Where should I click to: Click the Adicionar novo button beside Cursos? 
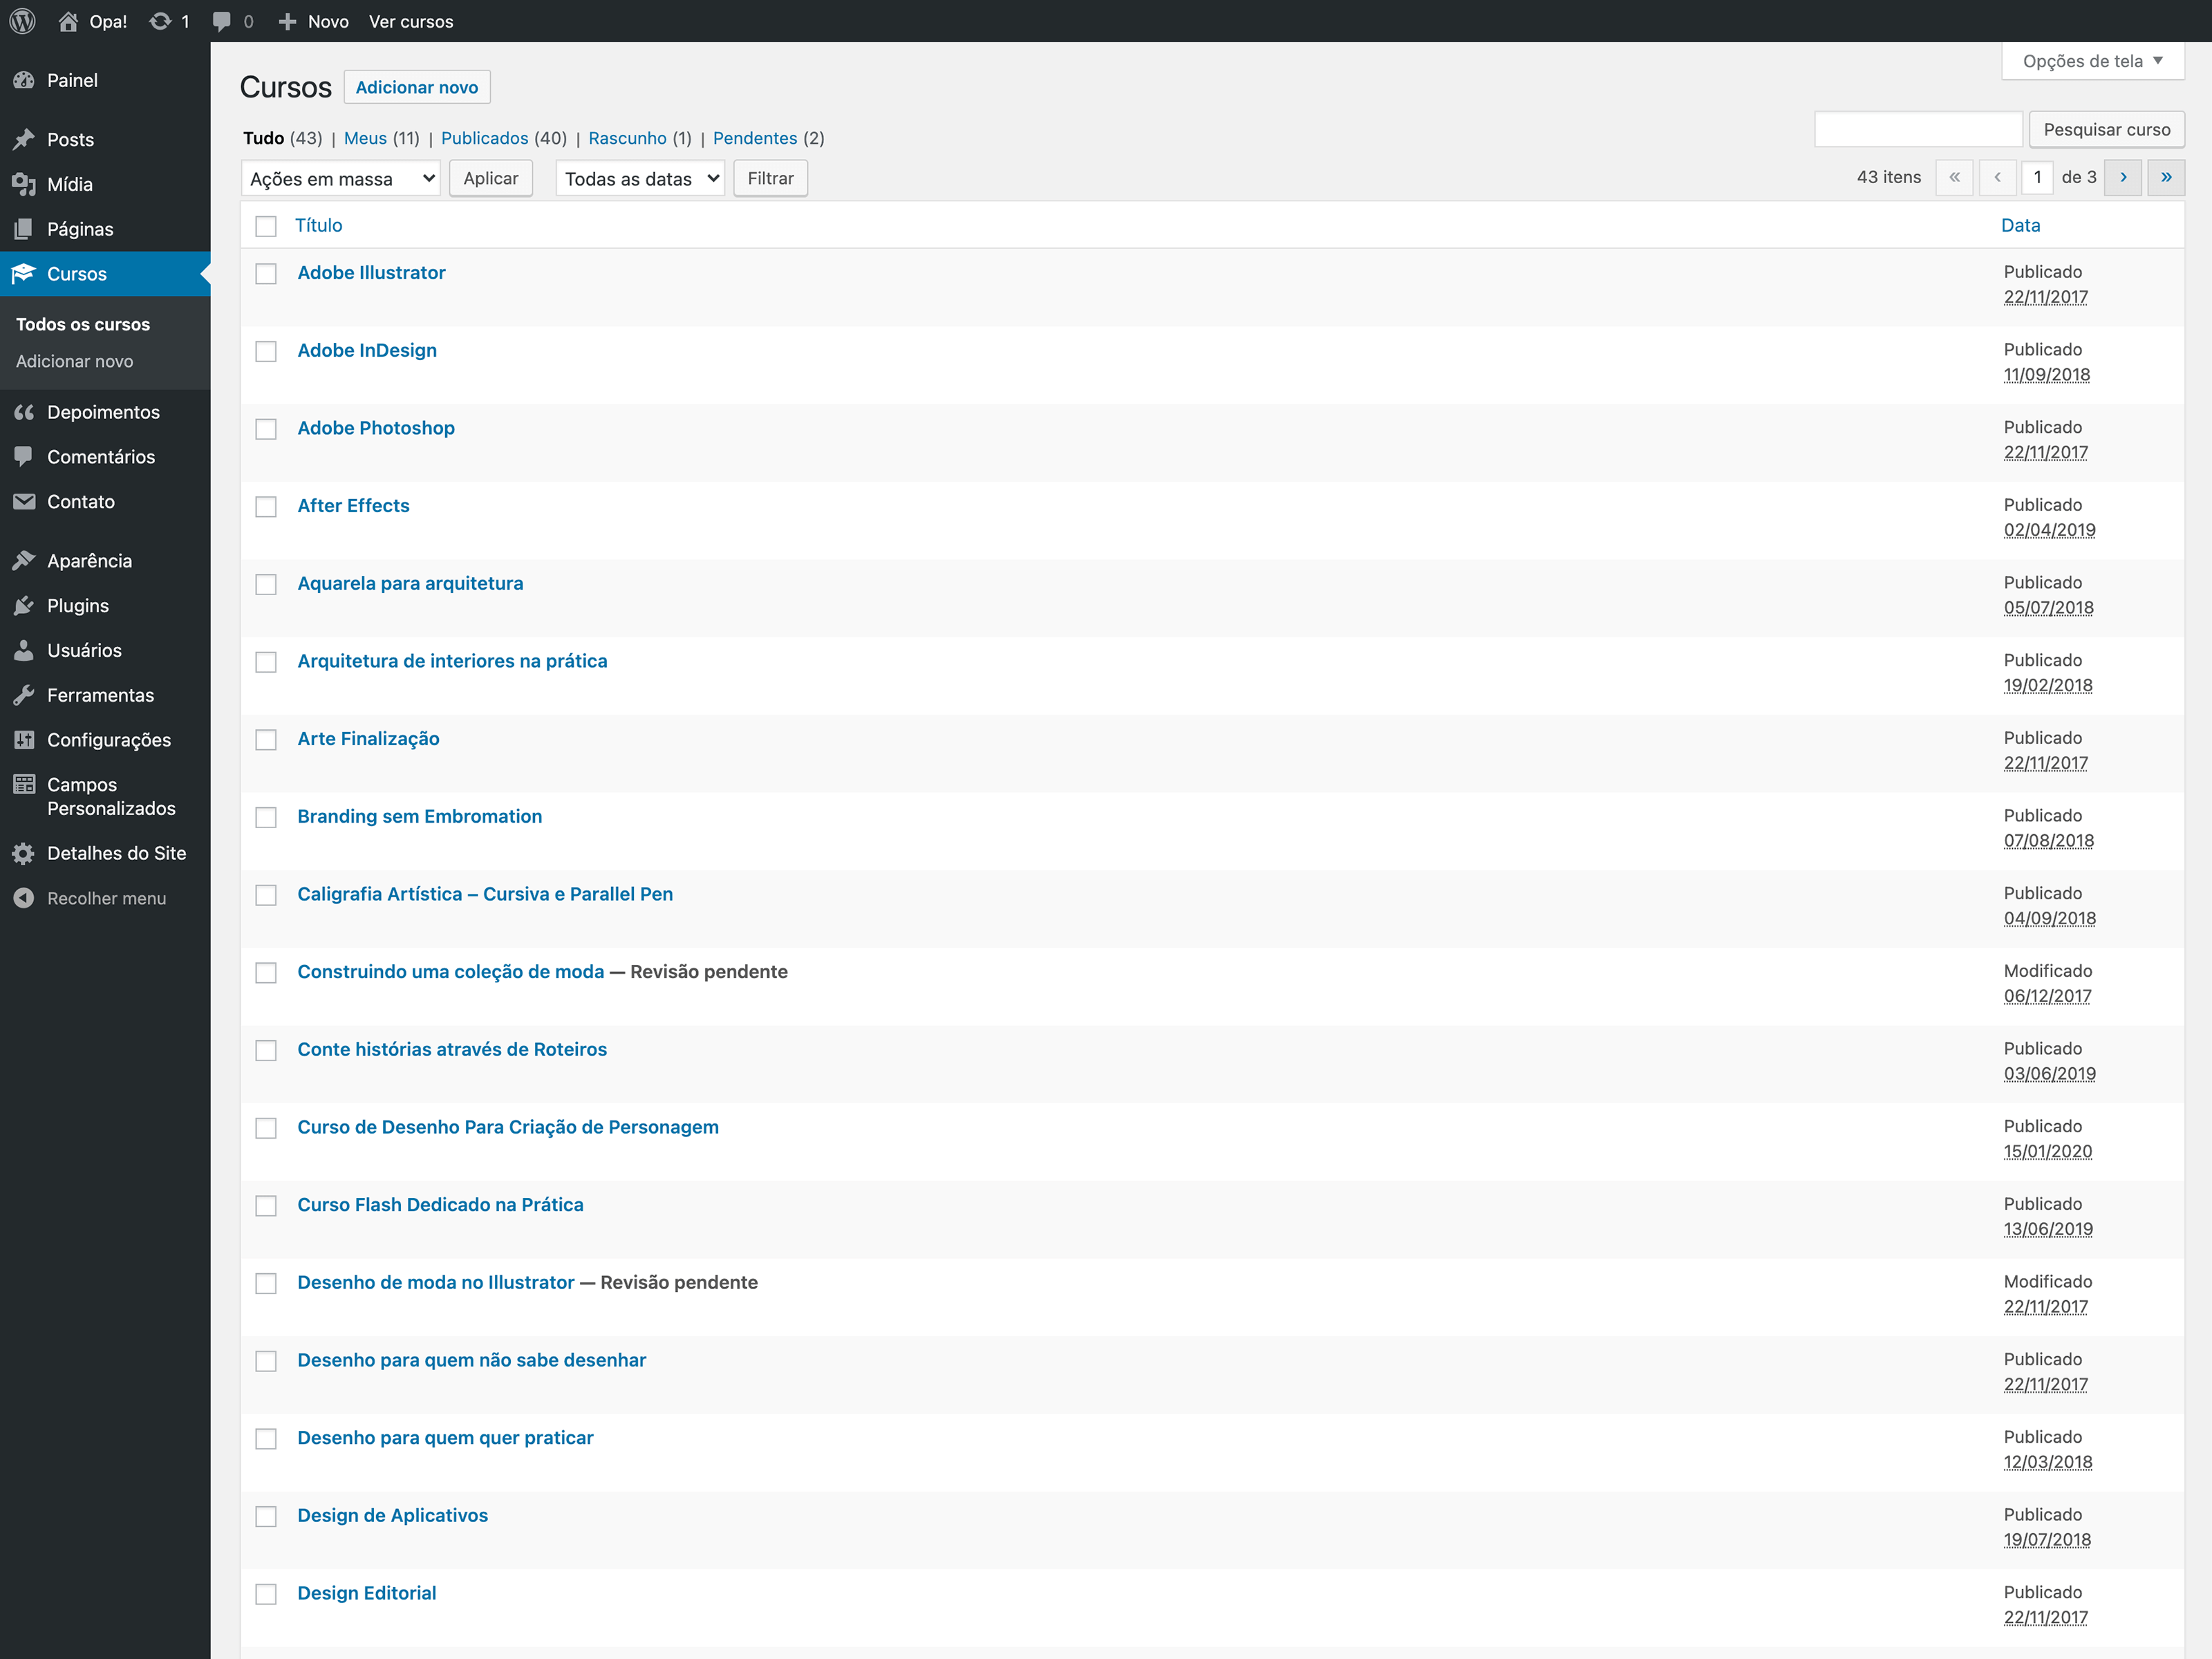pos(417,87)
